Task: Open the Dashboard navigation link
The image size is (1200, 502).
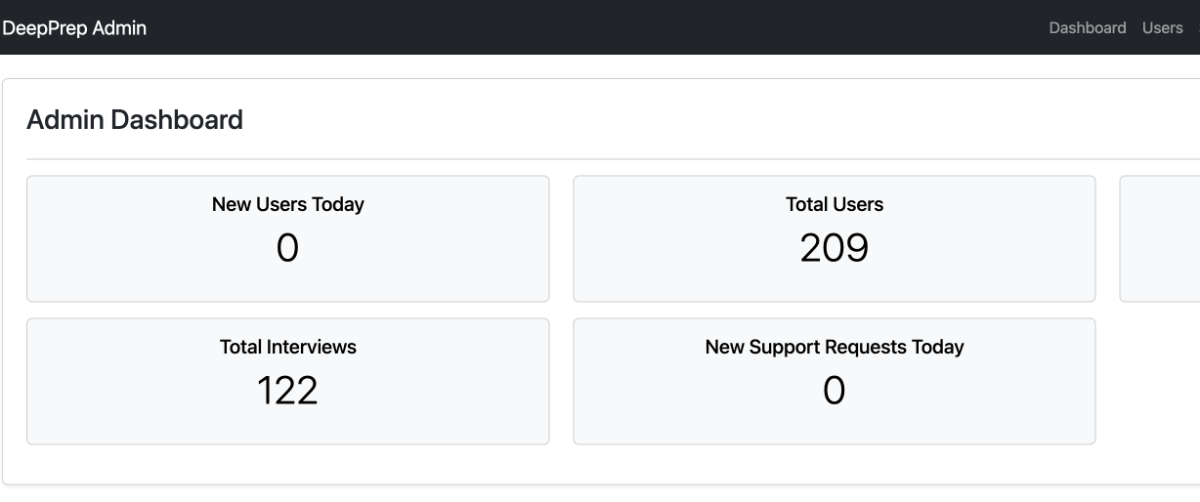Action: [1087, 28]
